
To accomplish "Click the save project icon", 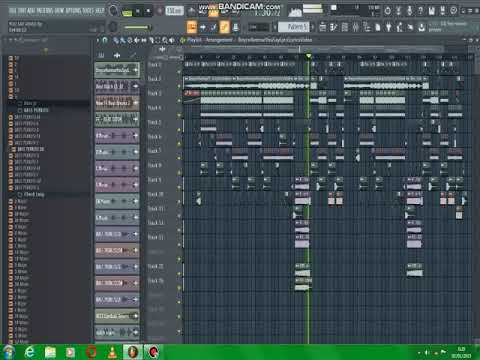I will [x=431, y=11].
